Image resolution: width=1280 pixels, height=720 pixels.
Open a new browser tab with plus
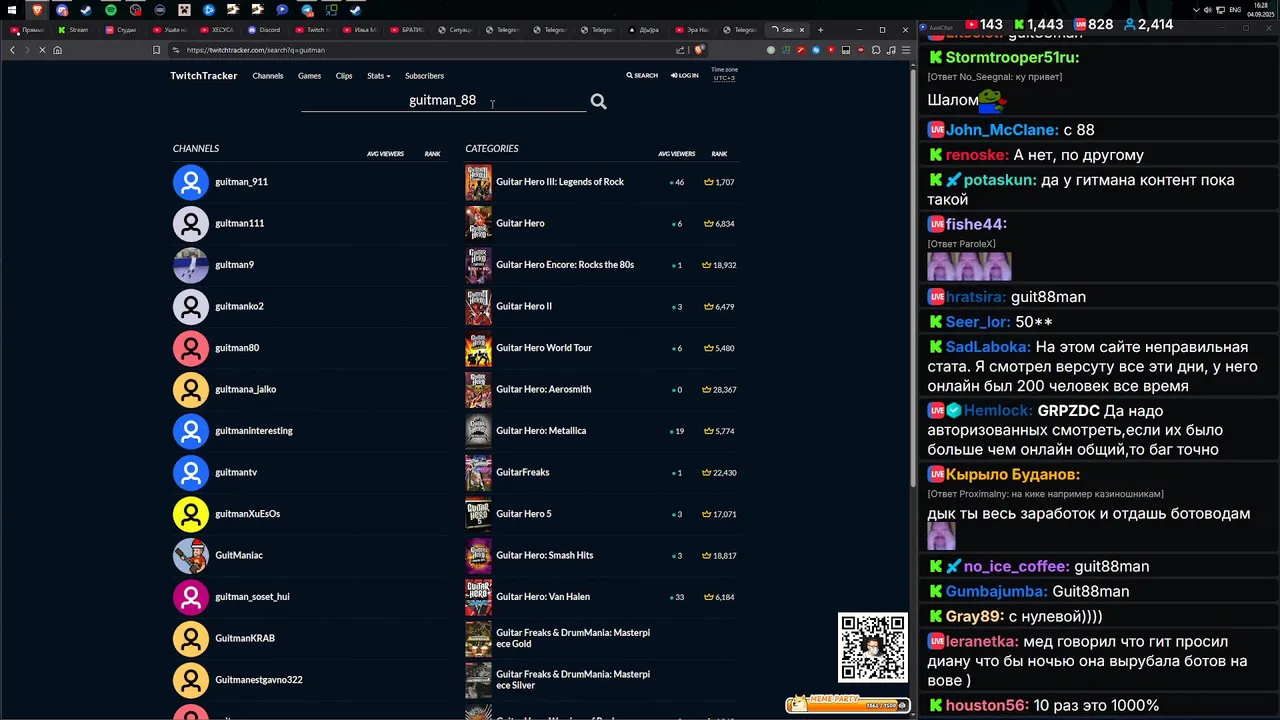[820, 30]
